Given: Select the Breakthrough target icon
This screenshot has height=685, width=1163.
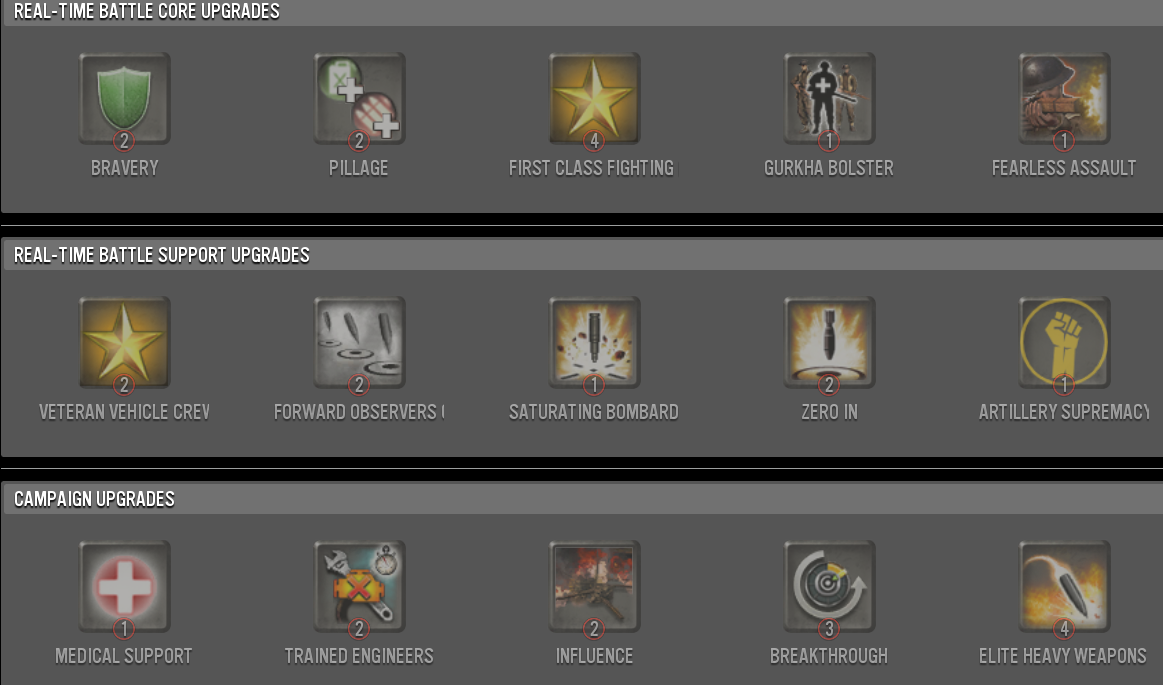Looking at the screenshot, I should 829,586.
